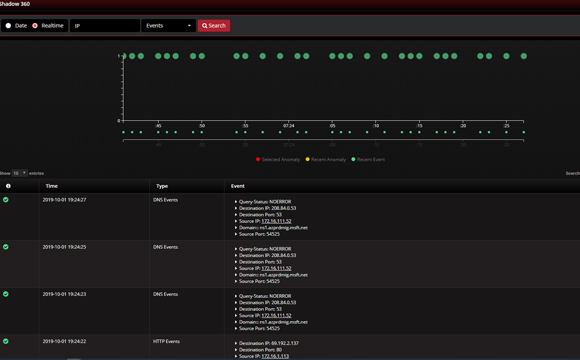Open Source IP link in 19:24:25 row
The height and width of the screenshot is (360, 580).
pyautogui.click(x=276, y=268)
